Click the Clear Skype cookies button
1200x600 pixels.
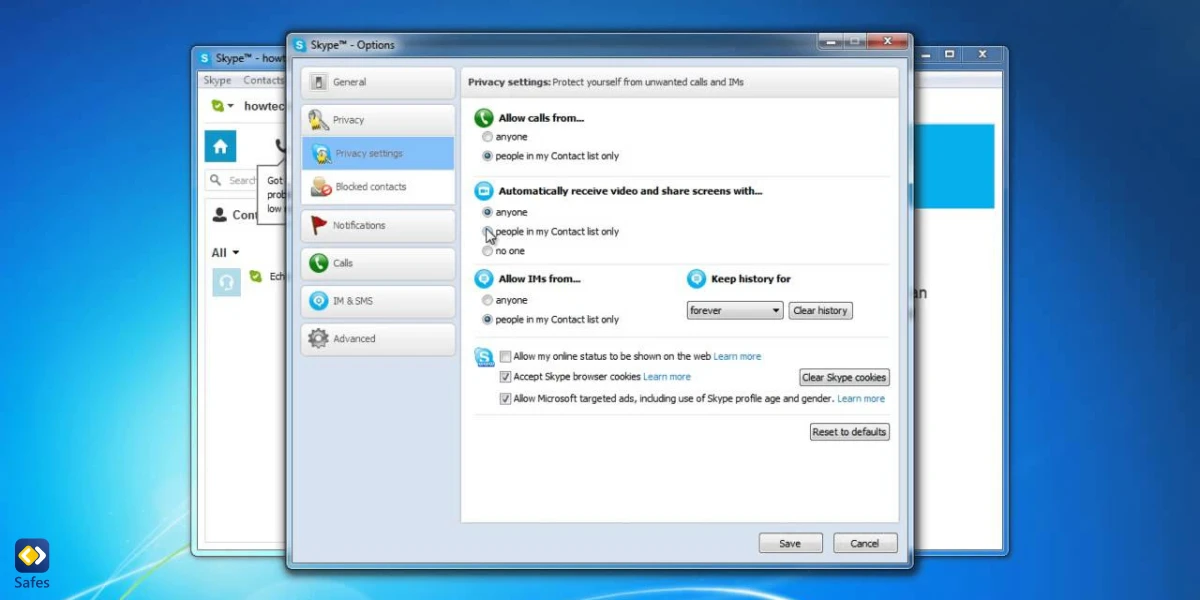click(844, 378)
